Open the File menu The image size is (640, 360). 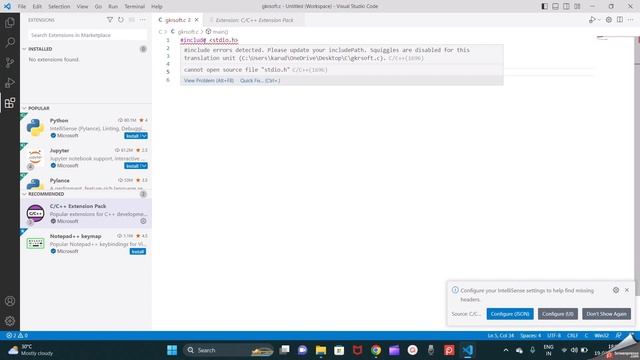tap(22, 7)
